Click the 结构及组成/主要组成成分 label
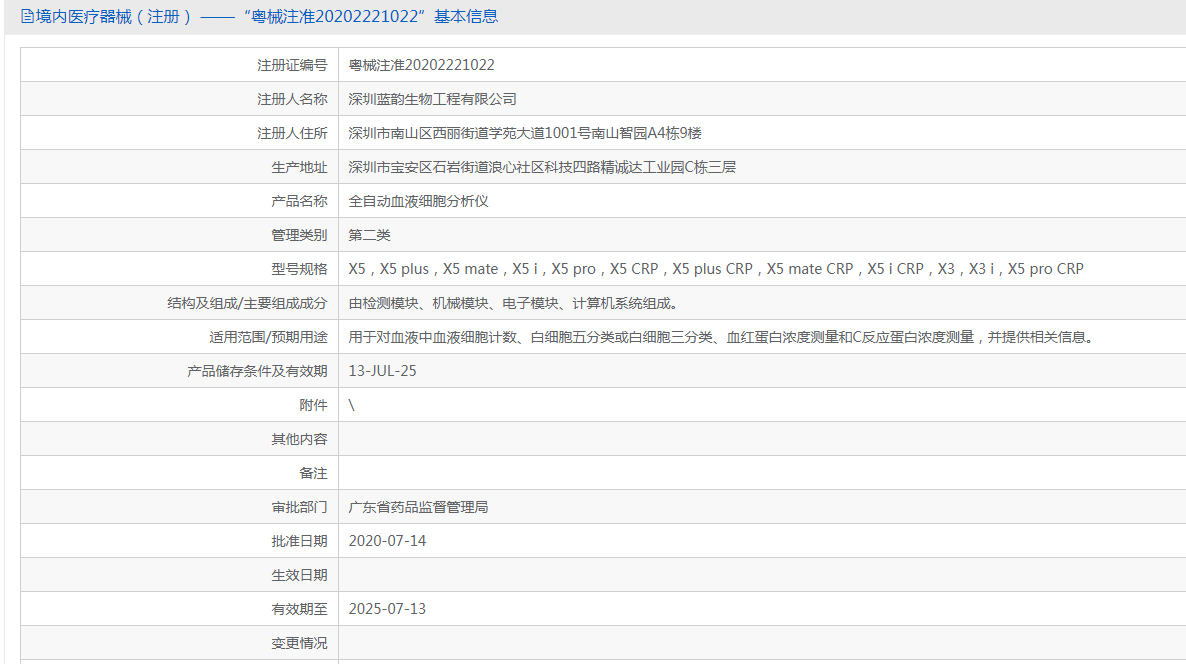 click(247, 303)
